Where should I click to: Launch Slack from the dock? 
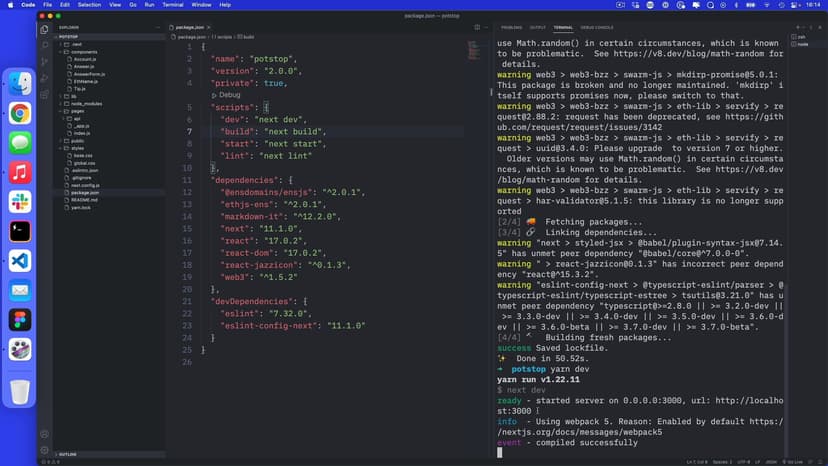click(20, 202)
